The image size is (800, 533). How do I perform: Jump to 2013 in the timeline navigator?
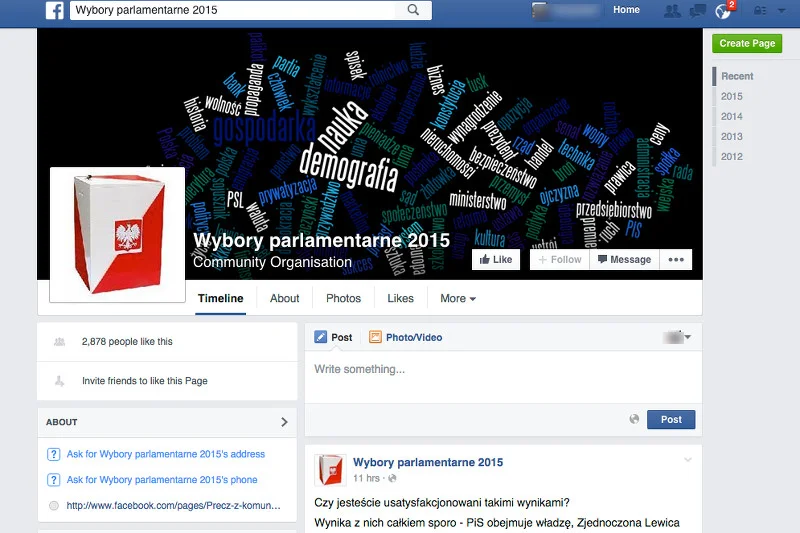[732, 136]
